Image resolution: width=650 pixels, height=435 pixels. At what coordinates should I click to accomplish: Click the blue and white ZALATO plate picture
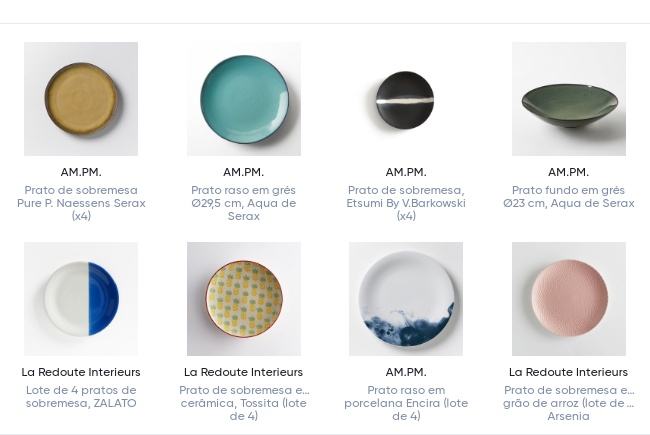click(81, 299)
